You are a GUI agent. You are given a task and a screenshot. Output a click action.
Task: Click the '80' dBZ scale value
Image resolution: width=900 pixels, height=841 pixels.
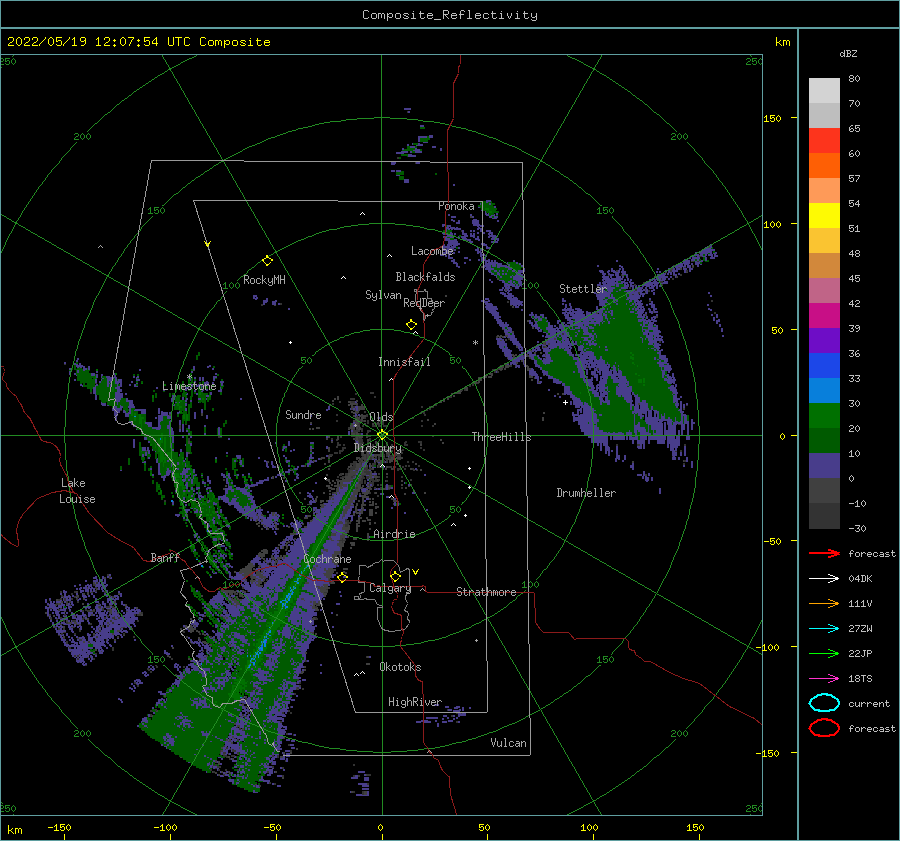pyautogui.click(x=854, y=79)
